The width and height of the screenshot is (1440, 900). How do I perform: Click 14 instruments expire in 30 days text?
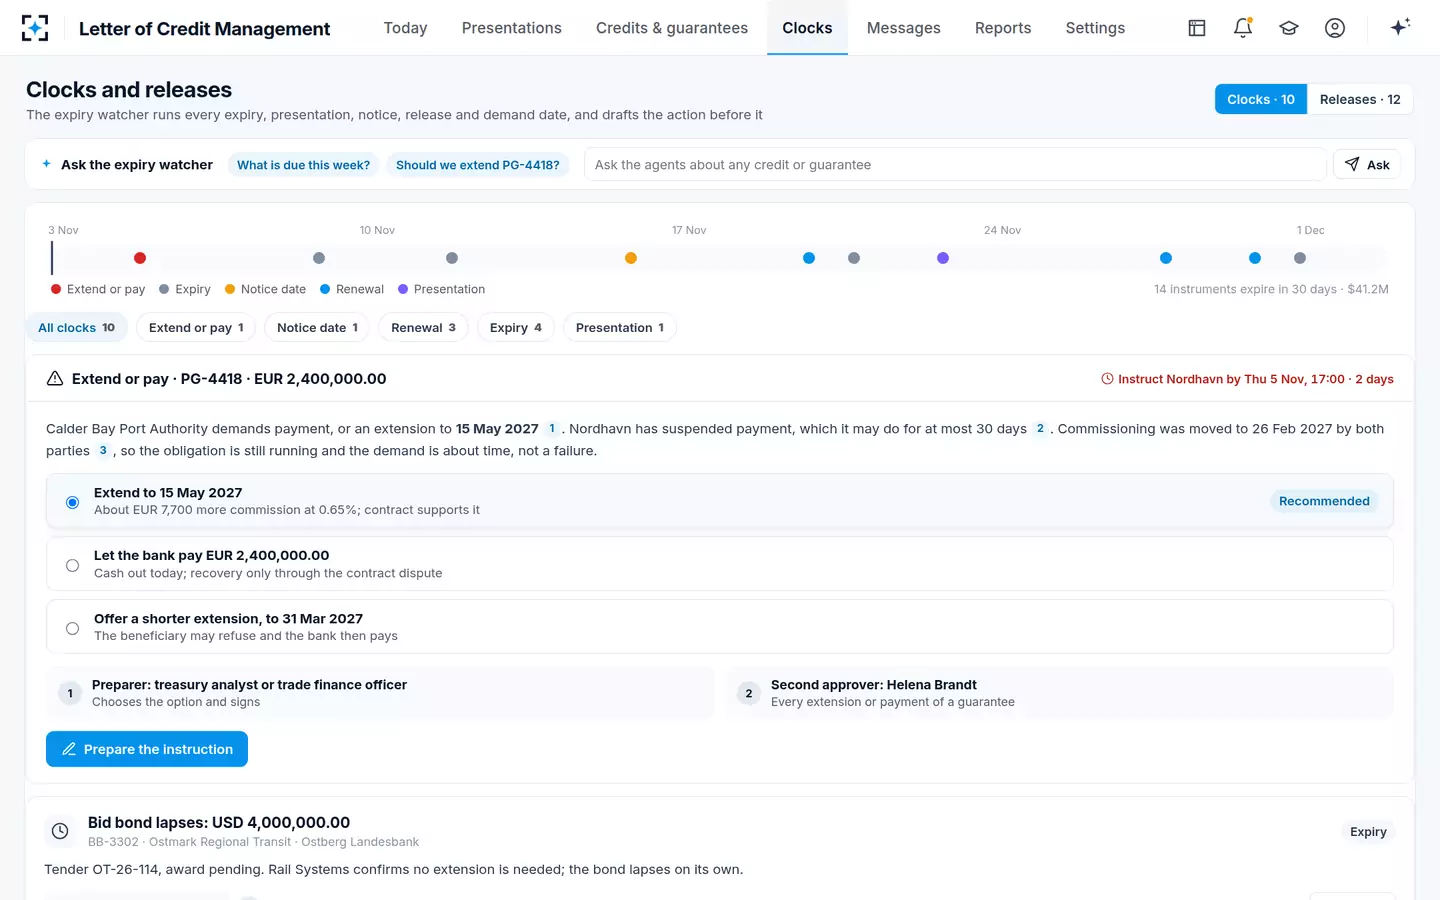(1271, 289)
